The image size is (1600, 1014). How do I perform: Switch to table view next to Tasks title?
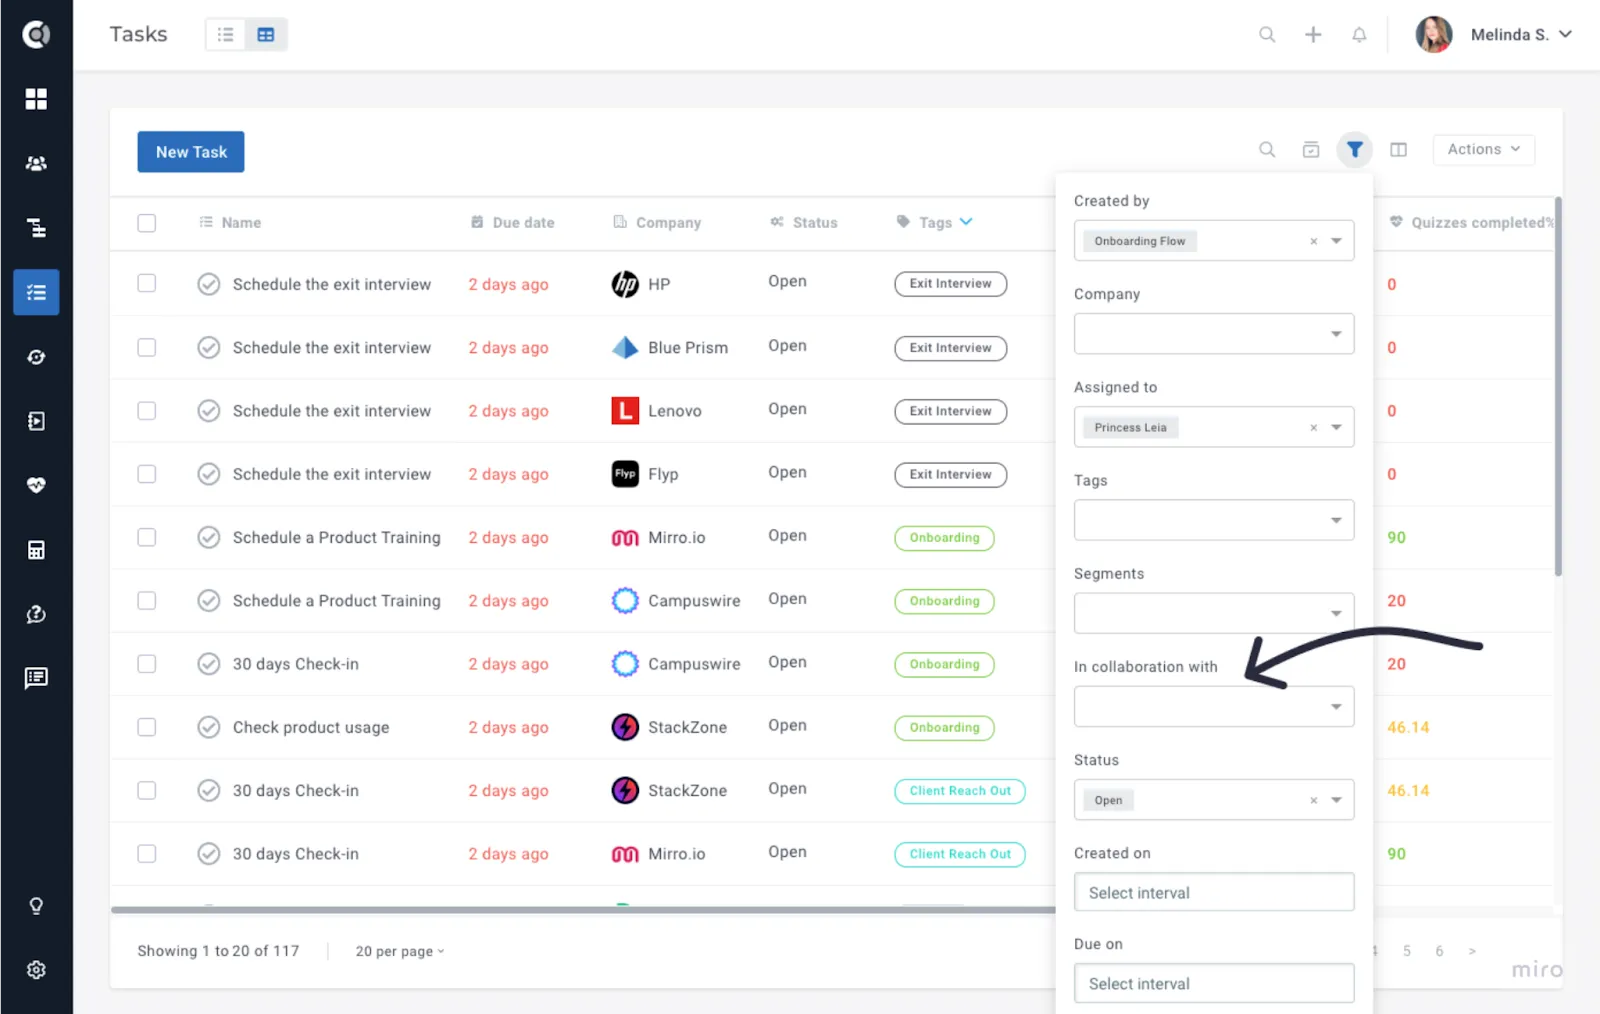click(x=266, y=34)
